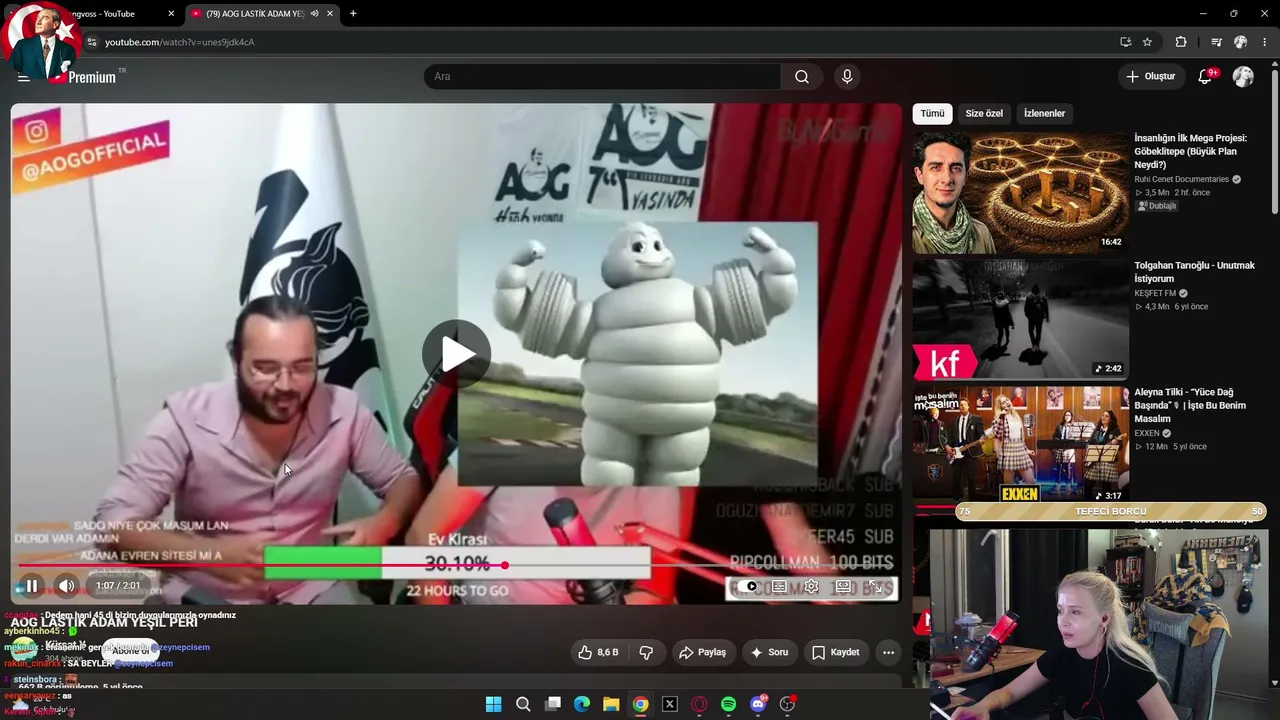The width and height of the screenshot is (1280, 720).
Task: Bookmark this page with the star
Action: (1147, 42)
